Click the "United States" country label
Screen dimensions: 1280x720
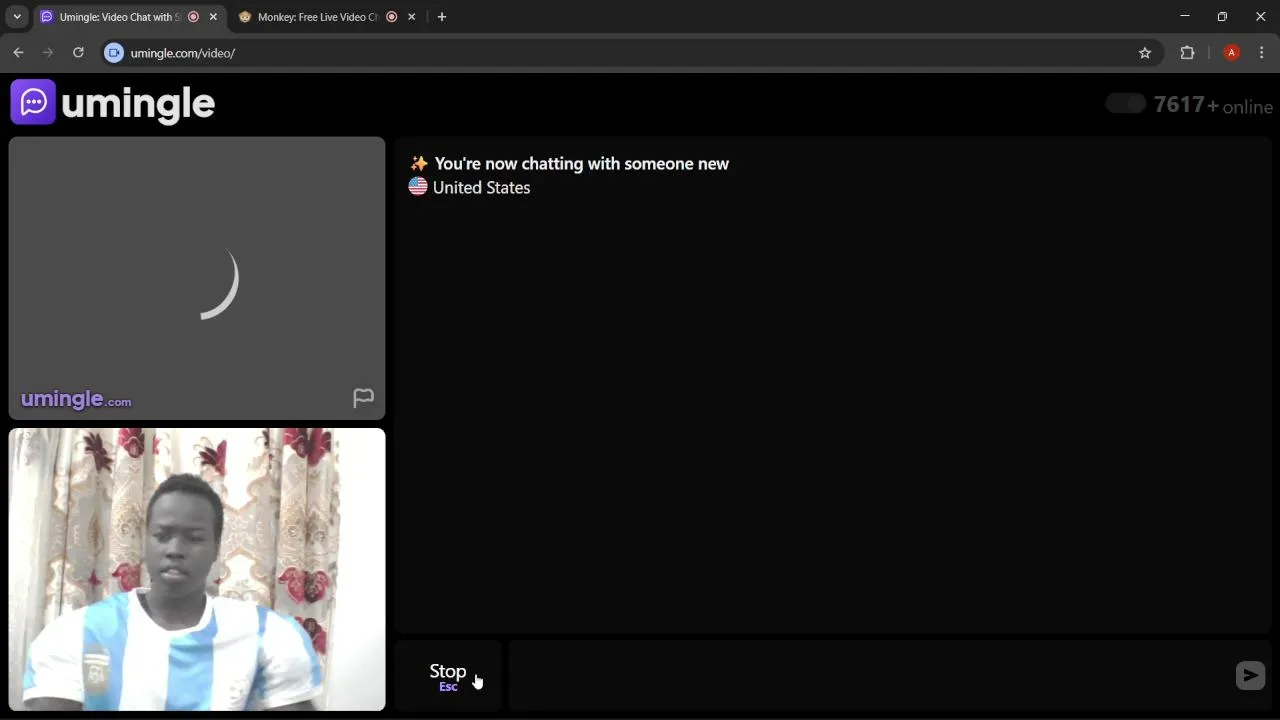(481, 188)
